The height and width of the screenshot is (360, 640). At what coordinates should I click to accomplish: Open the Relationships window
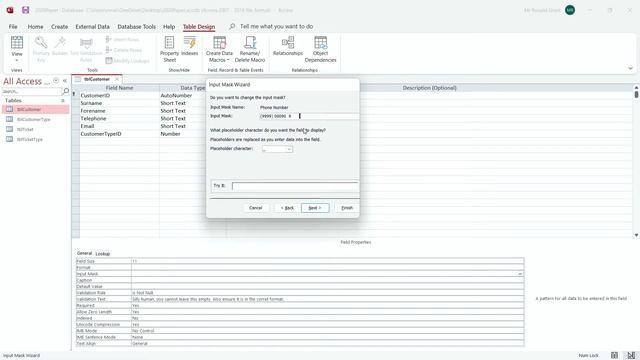288,46
